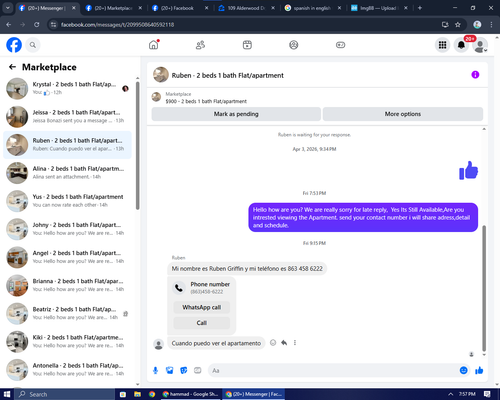This screenshot has height=400, width=500.
Task: Switch to the (20+) Facebook browser tab
Action: [x=180, y=8]
